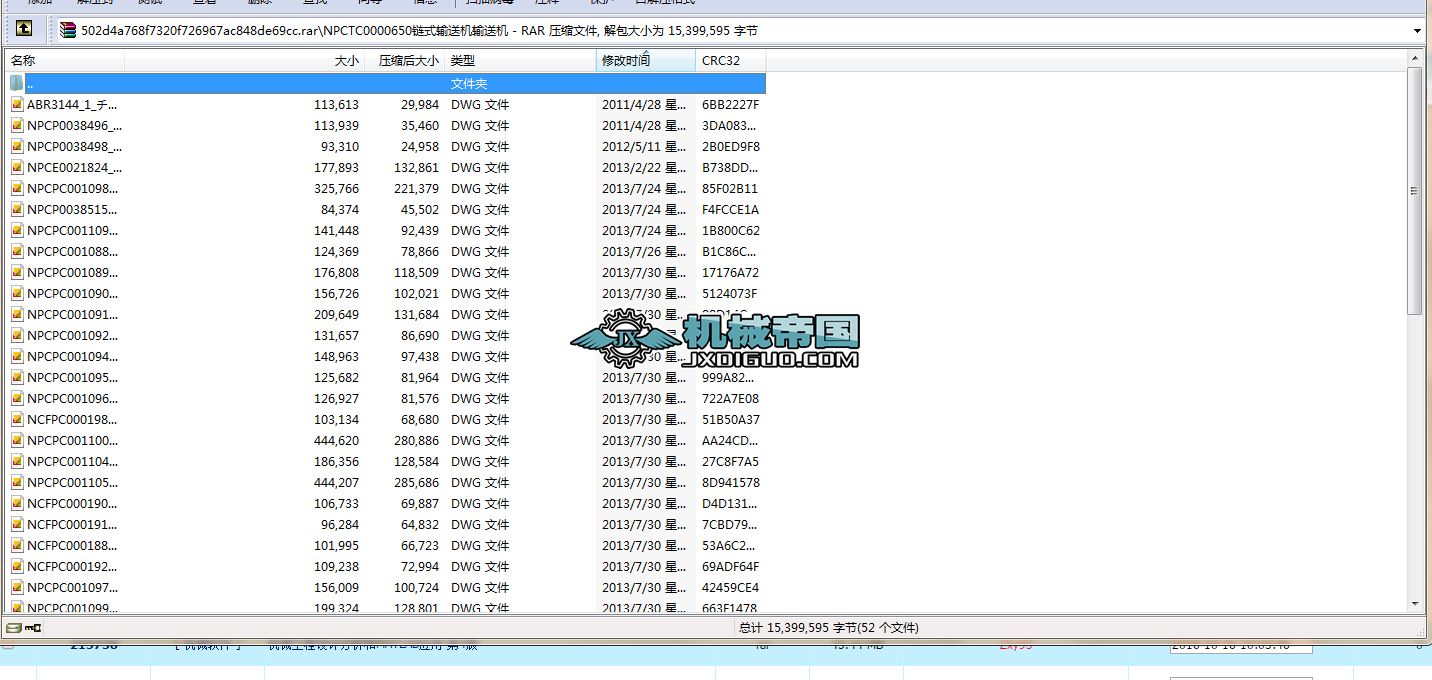Click the file icon beside NPCPC001089

pos(17,273)
